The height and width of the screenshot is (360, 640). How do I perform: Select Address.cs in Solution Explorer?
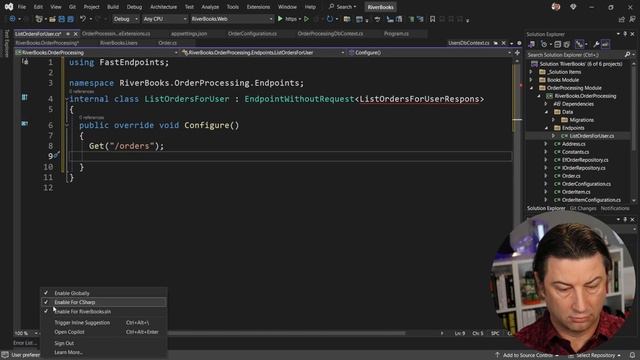coord(573,144)
